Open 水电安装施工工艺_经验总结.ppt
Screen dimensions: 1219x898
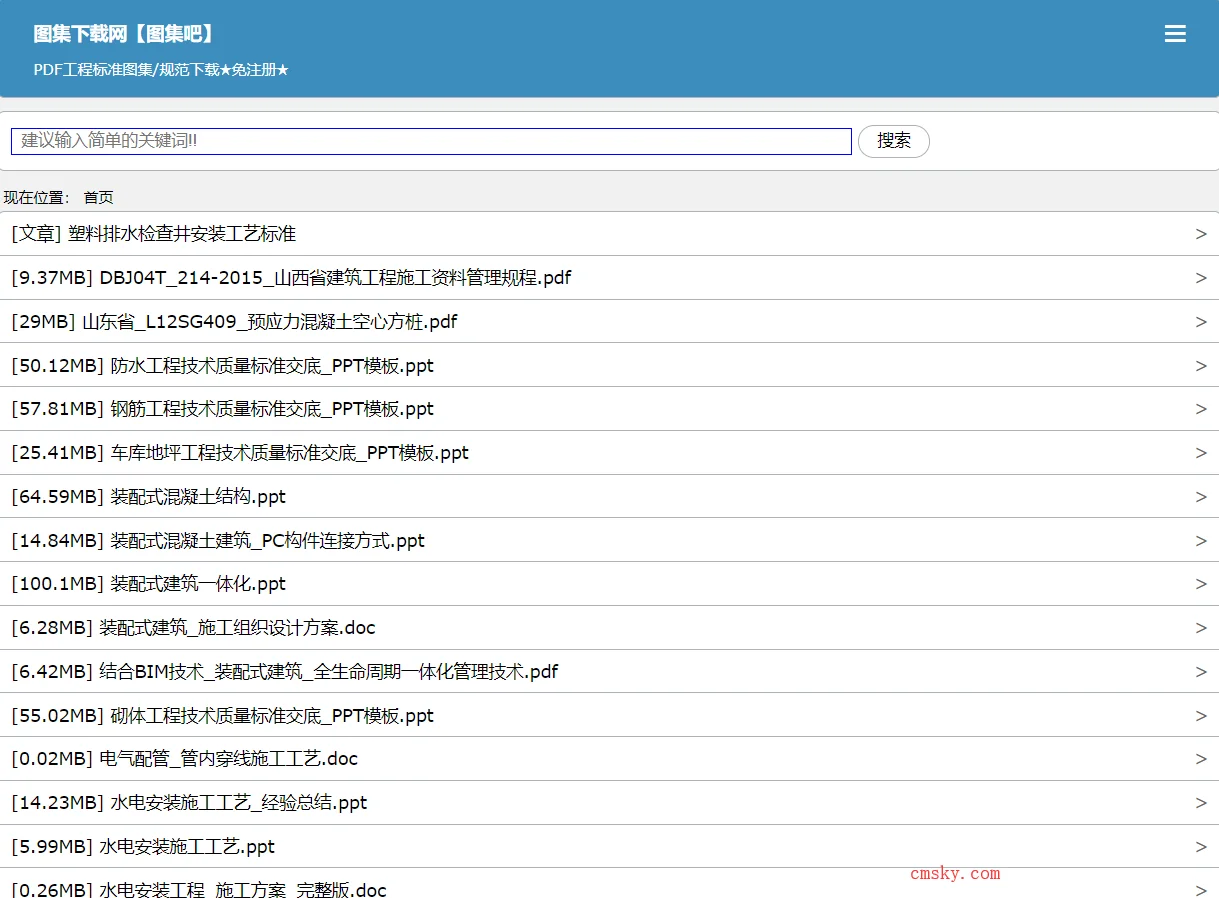[609, 803]
